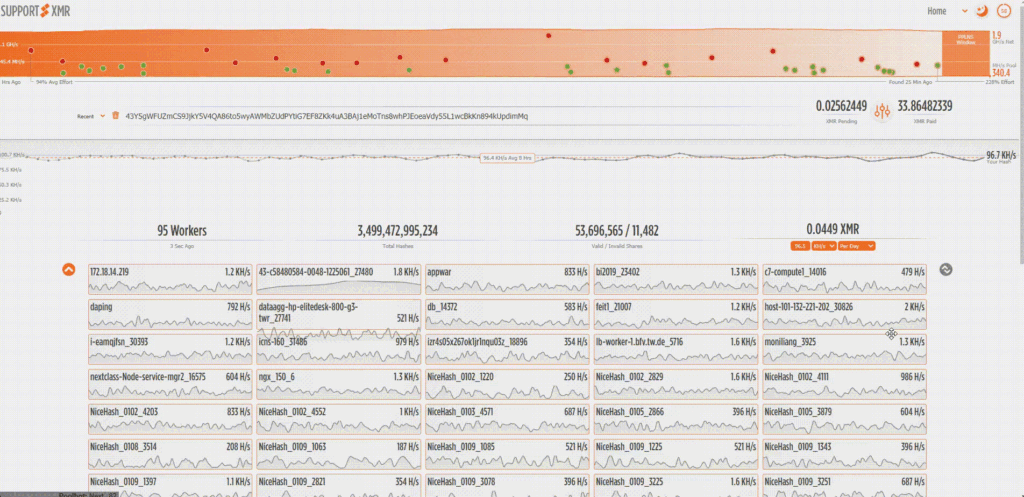Image resolution: width=1024 pixels, height=497 pixels.
Task: Click the NiceHash_0102_1220 worker graph
Action: pyautogui.click(x=506, y=391)
